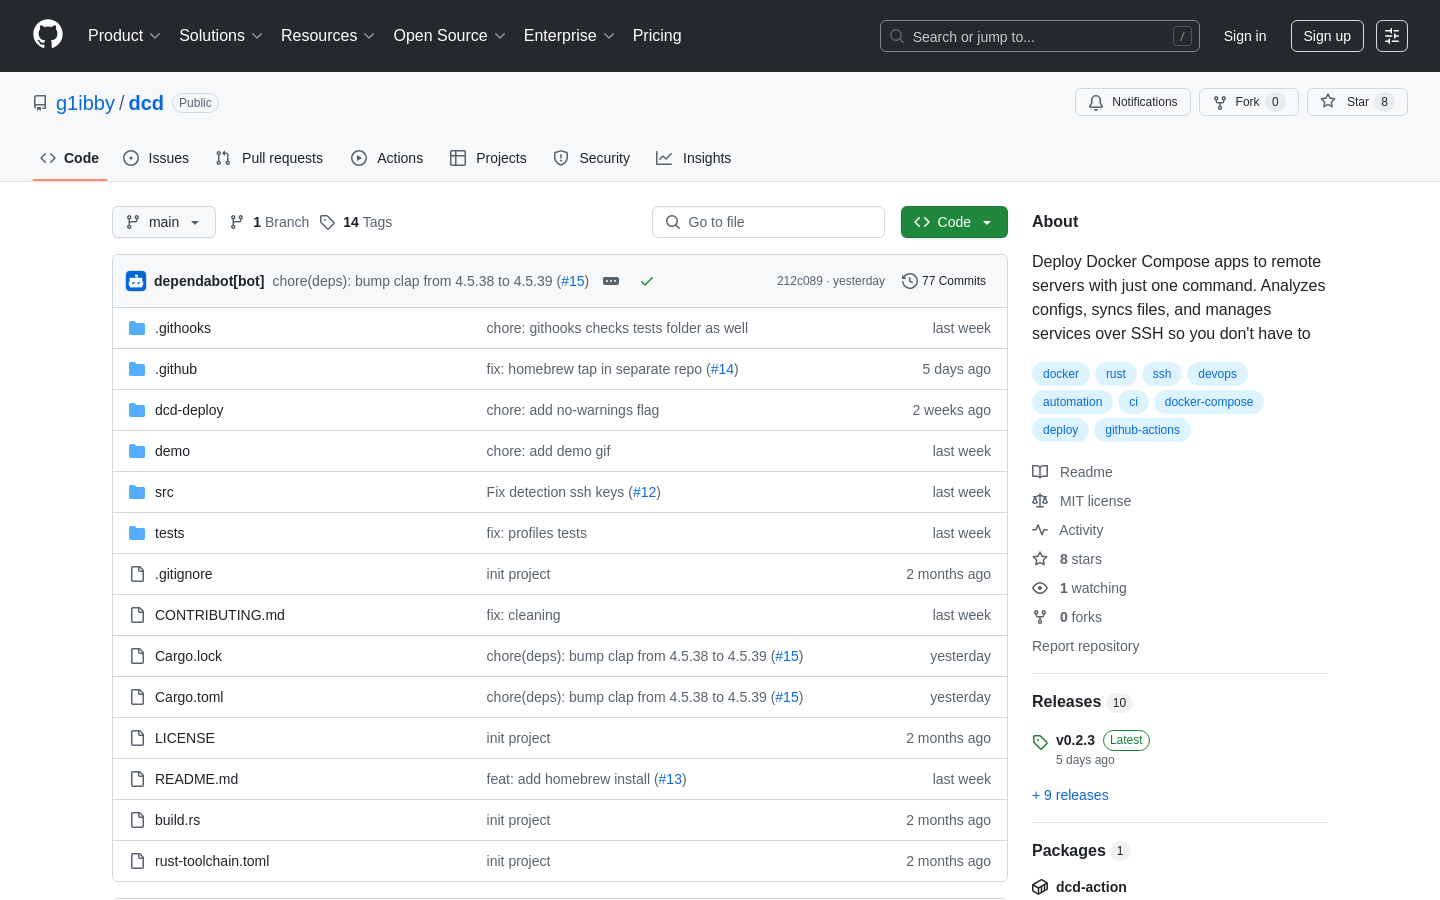The width and height of the screenshot is (1440, 900).
Task: Open the command palette icon in header
Action: (x=1392, y=36)
